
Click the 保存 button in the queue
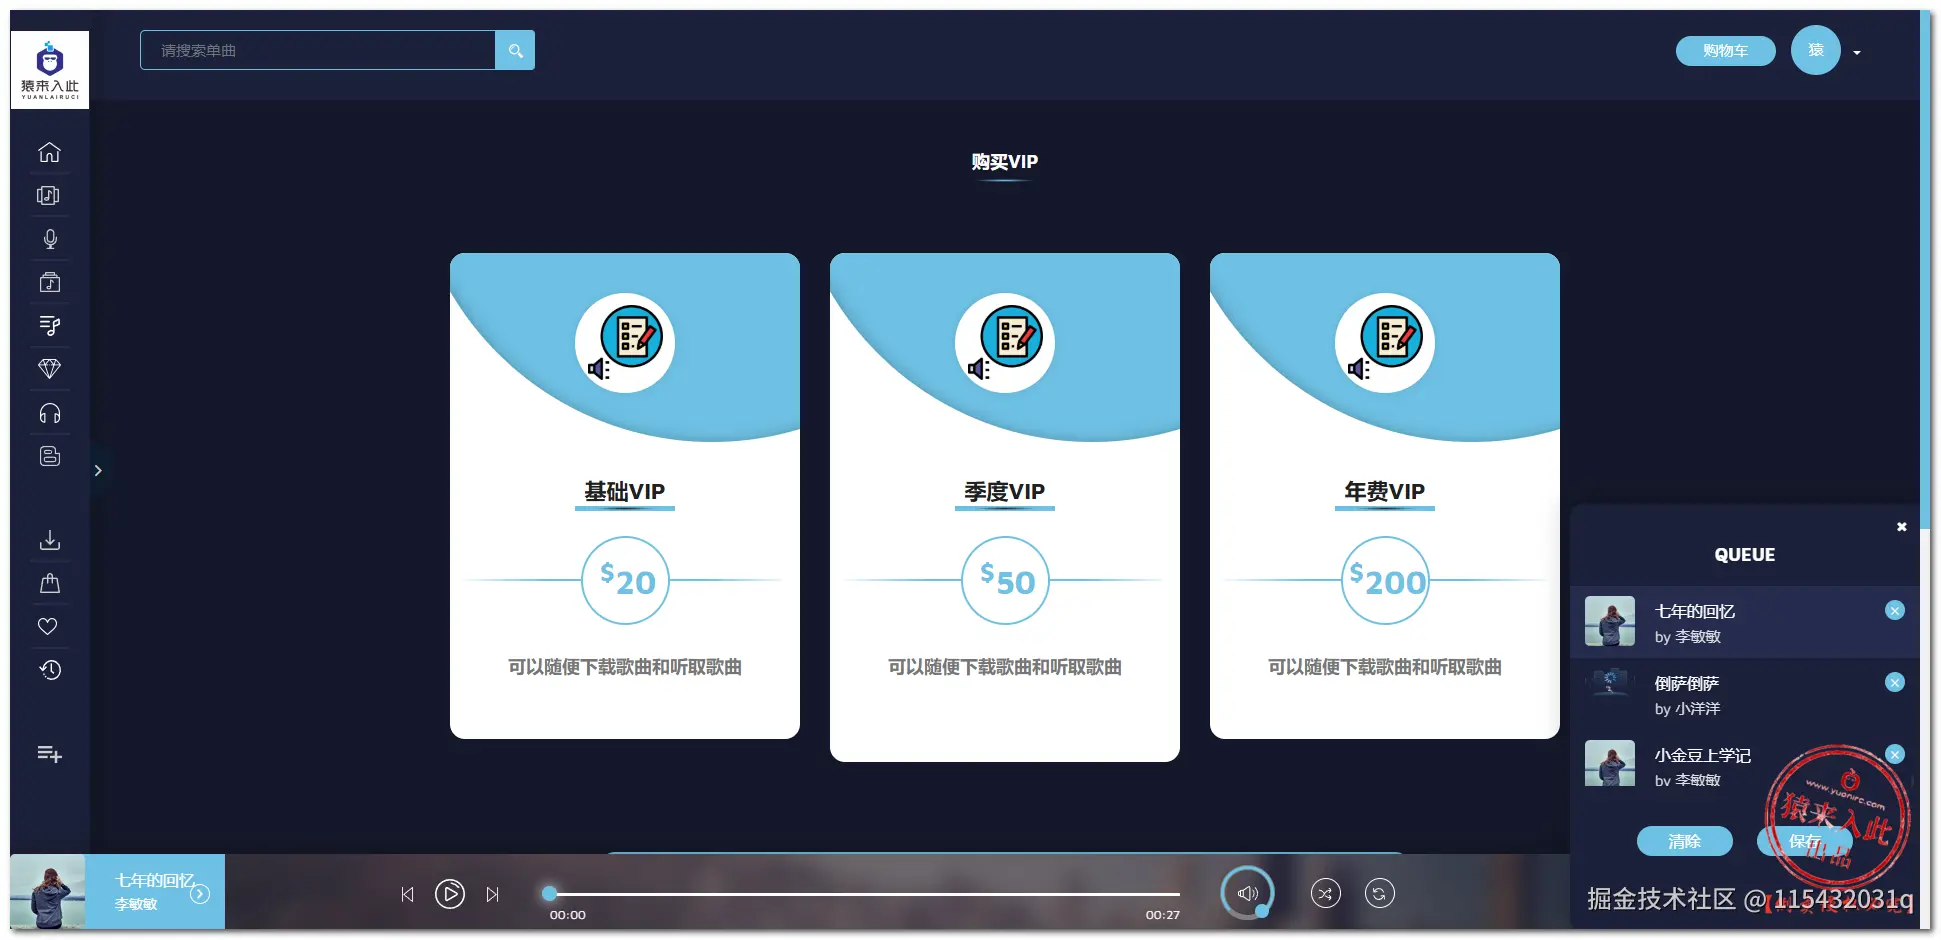(x=1804, y=841)
